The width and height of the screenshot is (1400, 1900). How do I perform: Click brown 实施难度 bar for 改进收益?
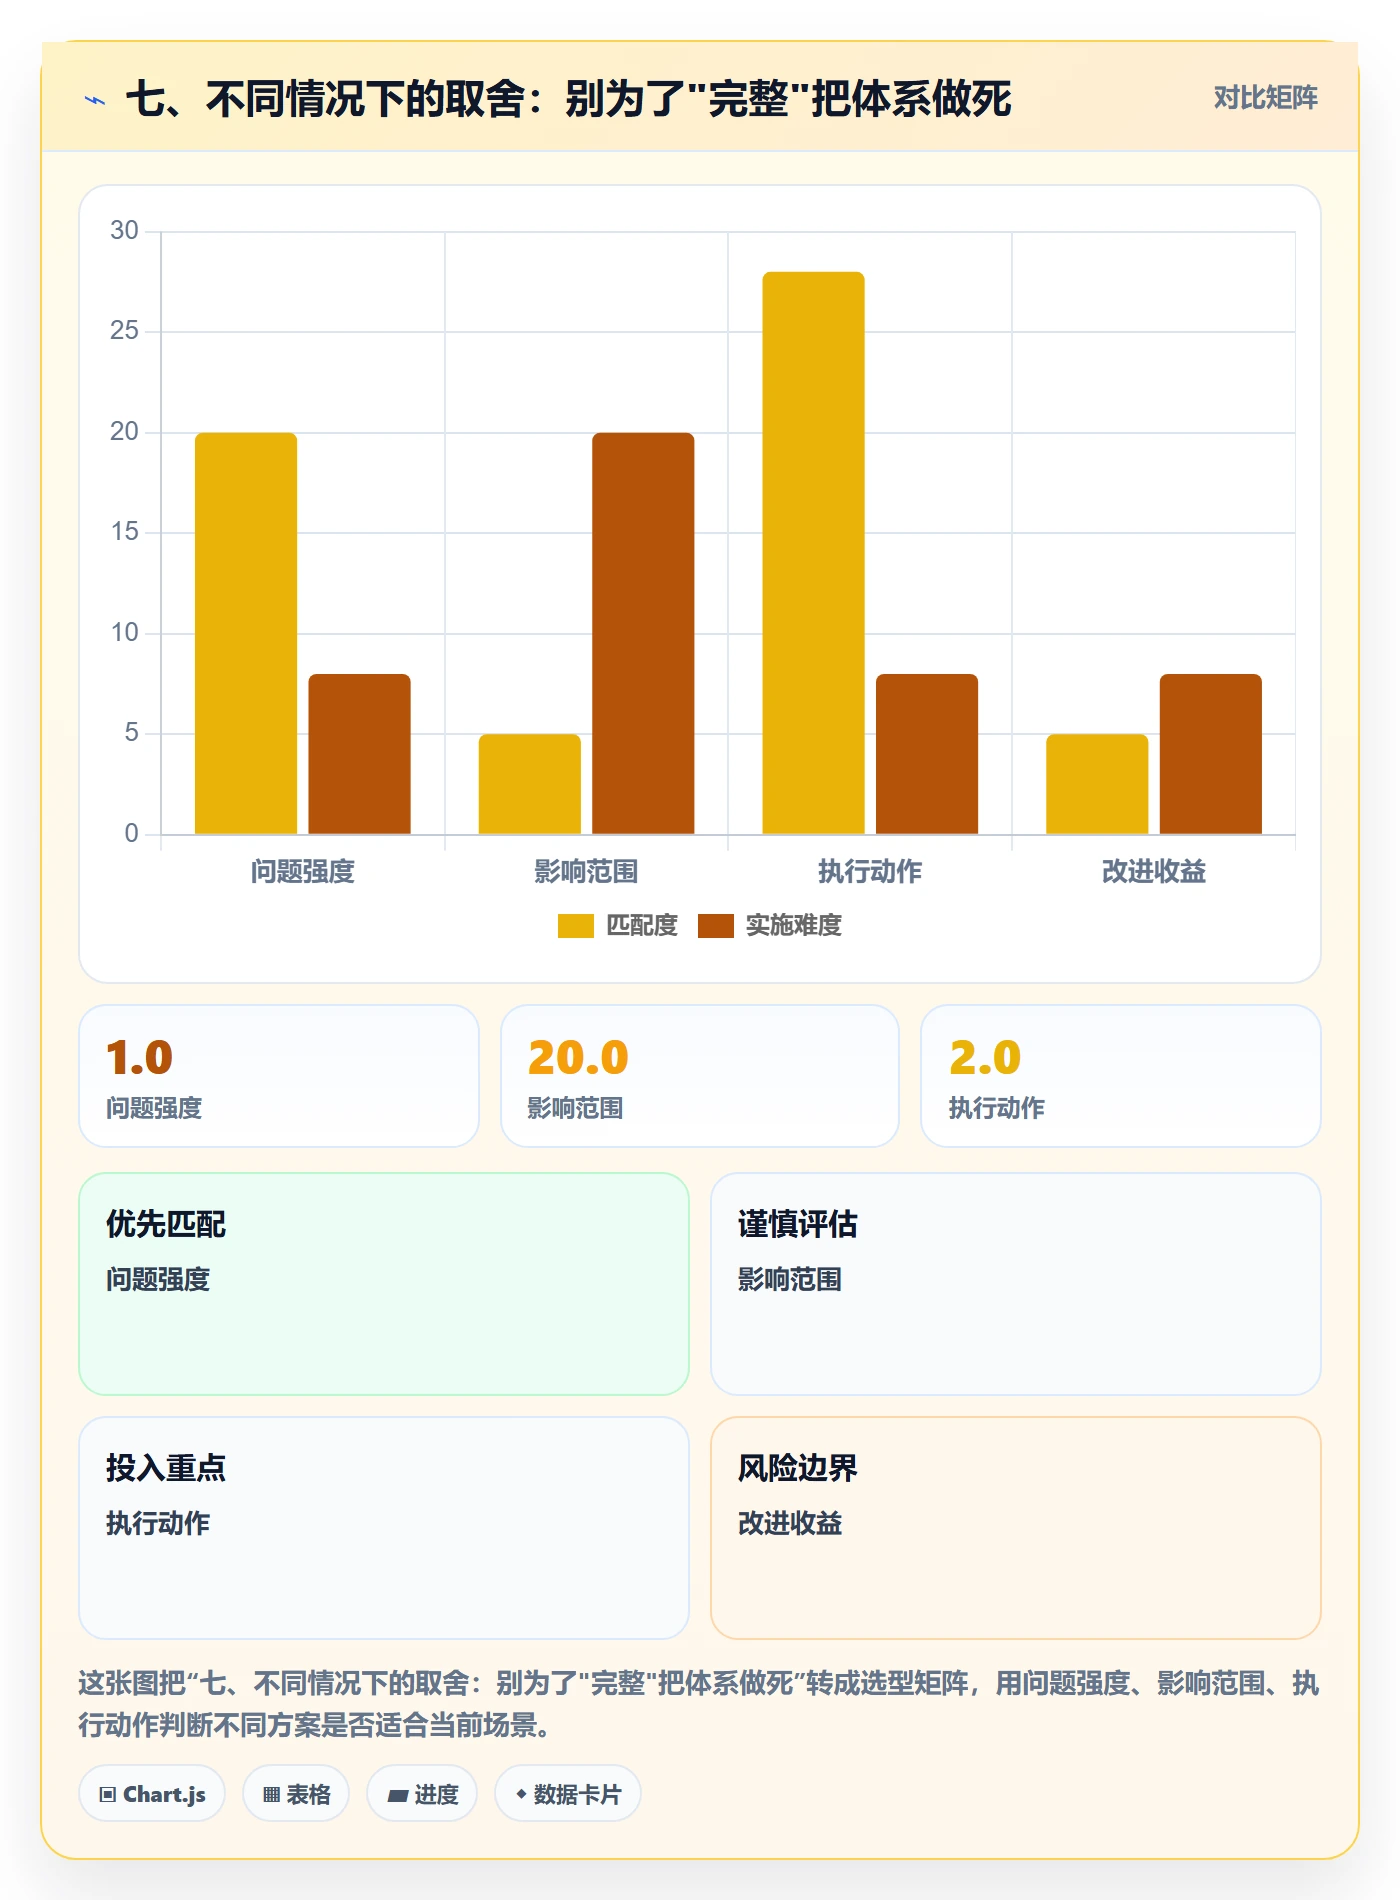pyautogui.click(x=1211, y=754)
